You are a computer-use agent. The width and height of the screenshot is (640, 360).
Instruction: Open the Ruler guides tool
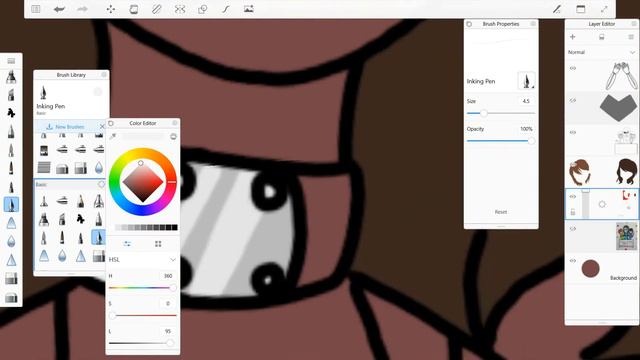point(157,9)
